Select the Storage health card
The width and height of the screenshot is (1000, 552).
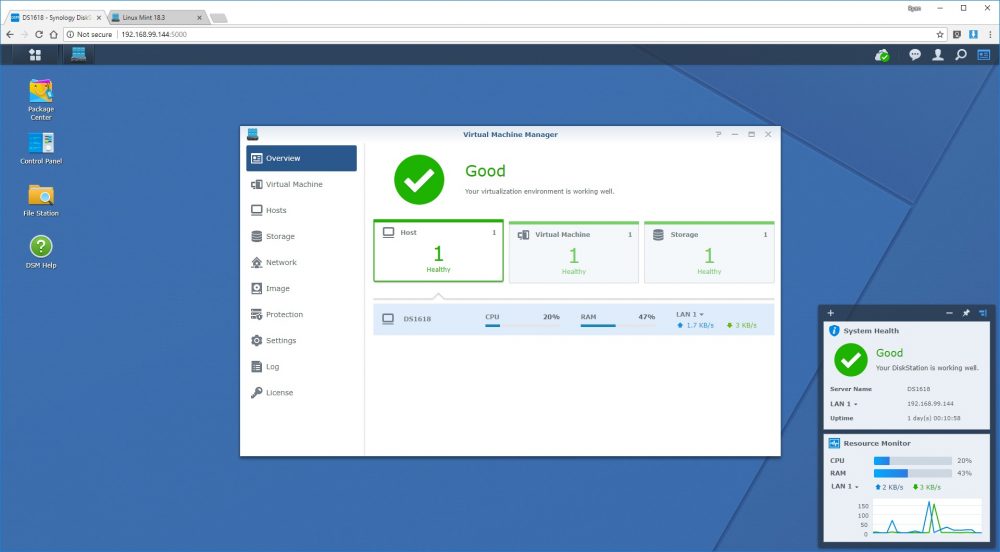[709, 252]
